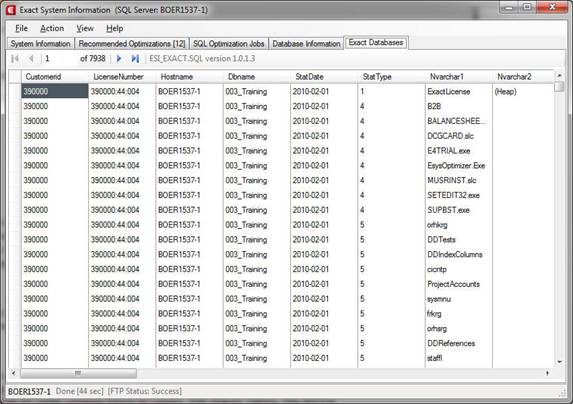Select the sysmnu cell
The height and width of the screenshot is (404, 573).
[x=458, y=299]
